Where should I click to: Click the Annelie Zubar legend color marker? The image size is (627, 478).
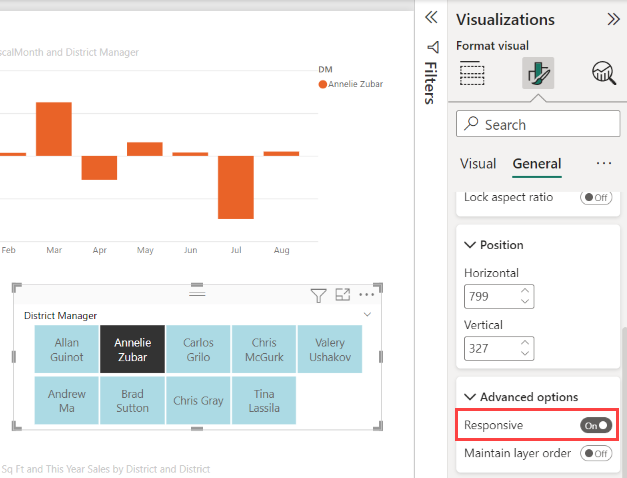(x=323, y=84)
